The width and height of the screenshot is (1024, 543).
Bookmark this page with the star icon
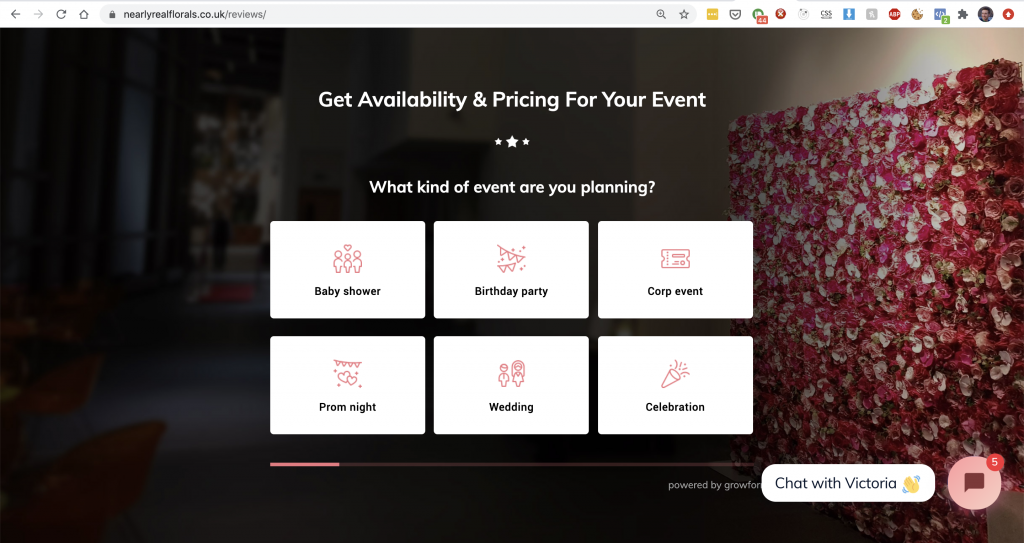tap(684, 14)
